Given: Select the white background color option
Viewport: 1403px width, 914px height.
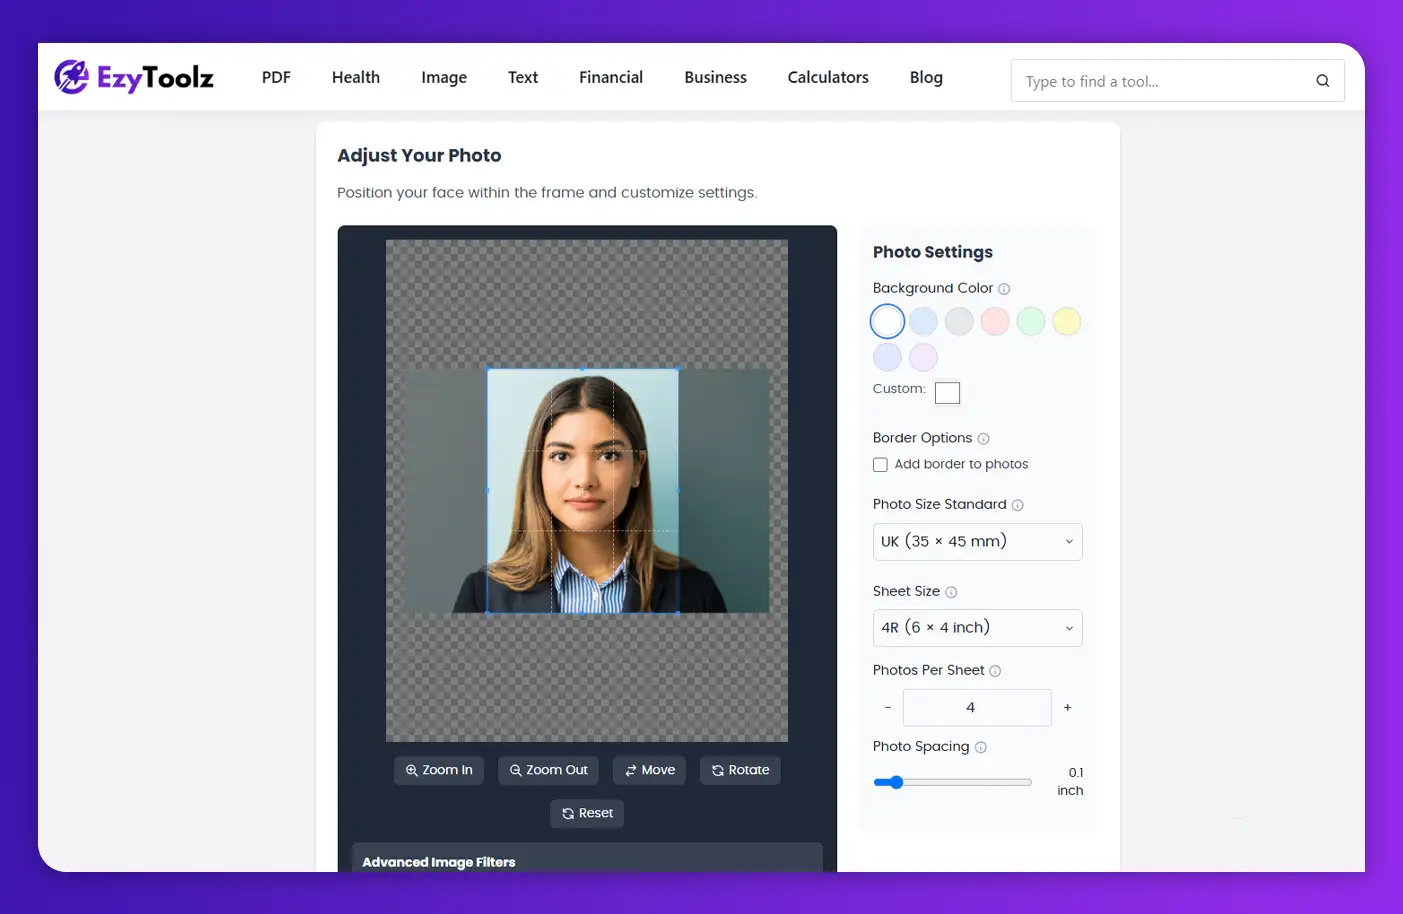Looking at the screenshot, I should tap(887, 320).
